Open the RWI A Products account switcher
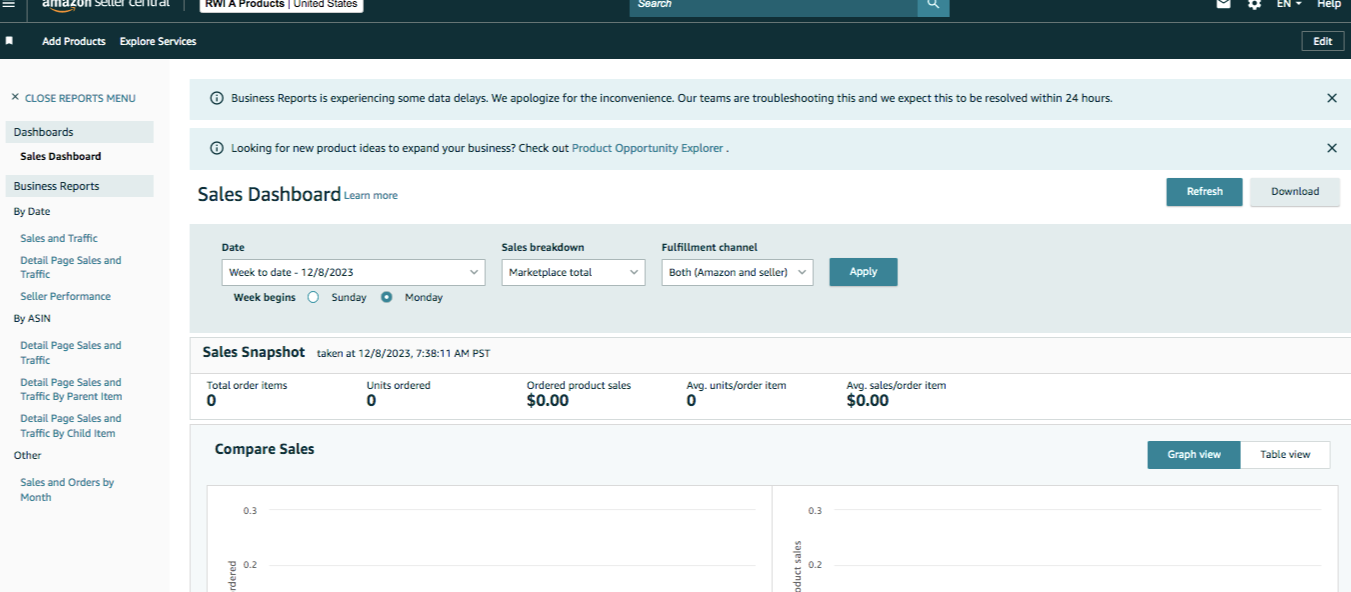This screenshot has width=1351, height=592. click(281, 4)
